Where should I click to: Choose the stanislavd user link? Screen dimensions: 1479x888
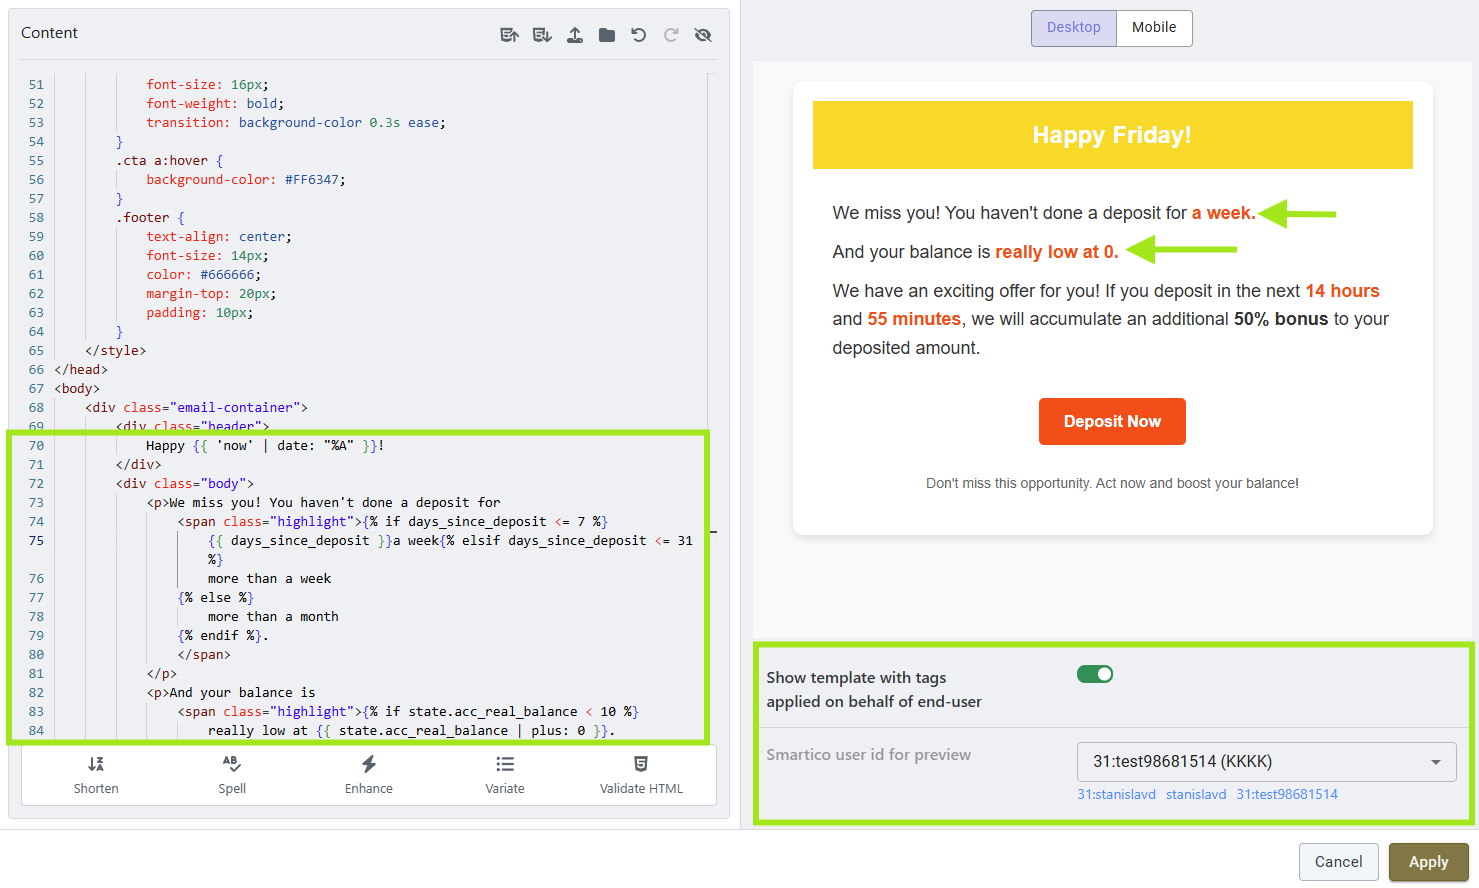(1195, 794)
